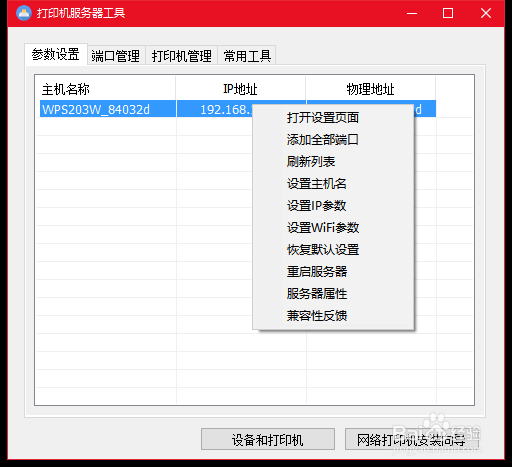Select 设置IP参数 from the menu
The image size is (512, 467).
coord(333,206)
